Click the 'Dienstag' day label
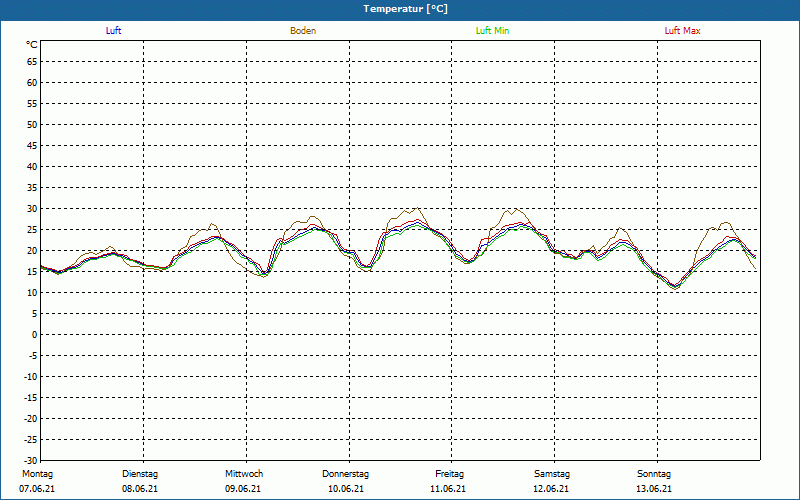Screen dimensions: 800x500 coord(140,474)
